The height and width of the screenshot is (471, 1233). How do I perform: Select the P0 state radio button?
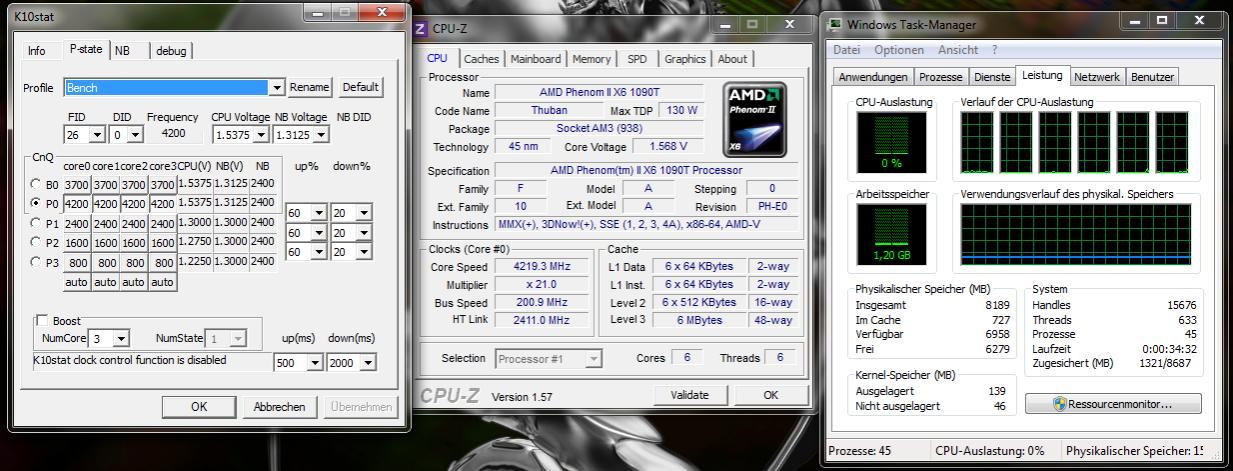[38, 203]
